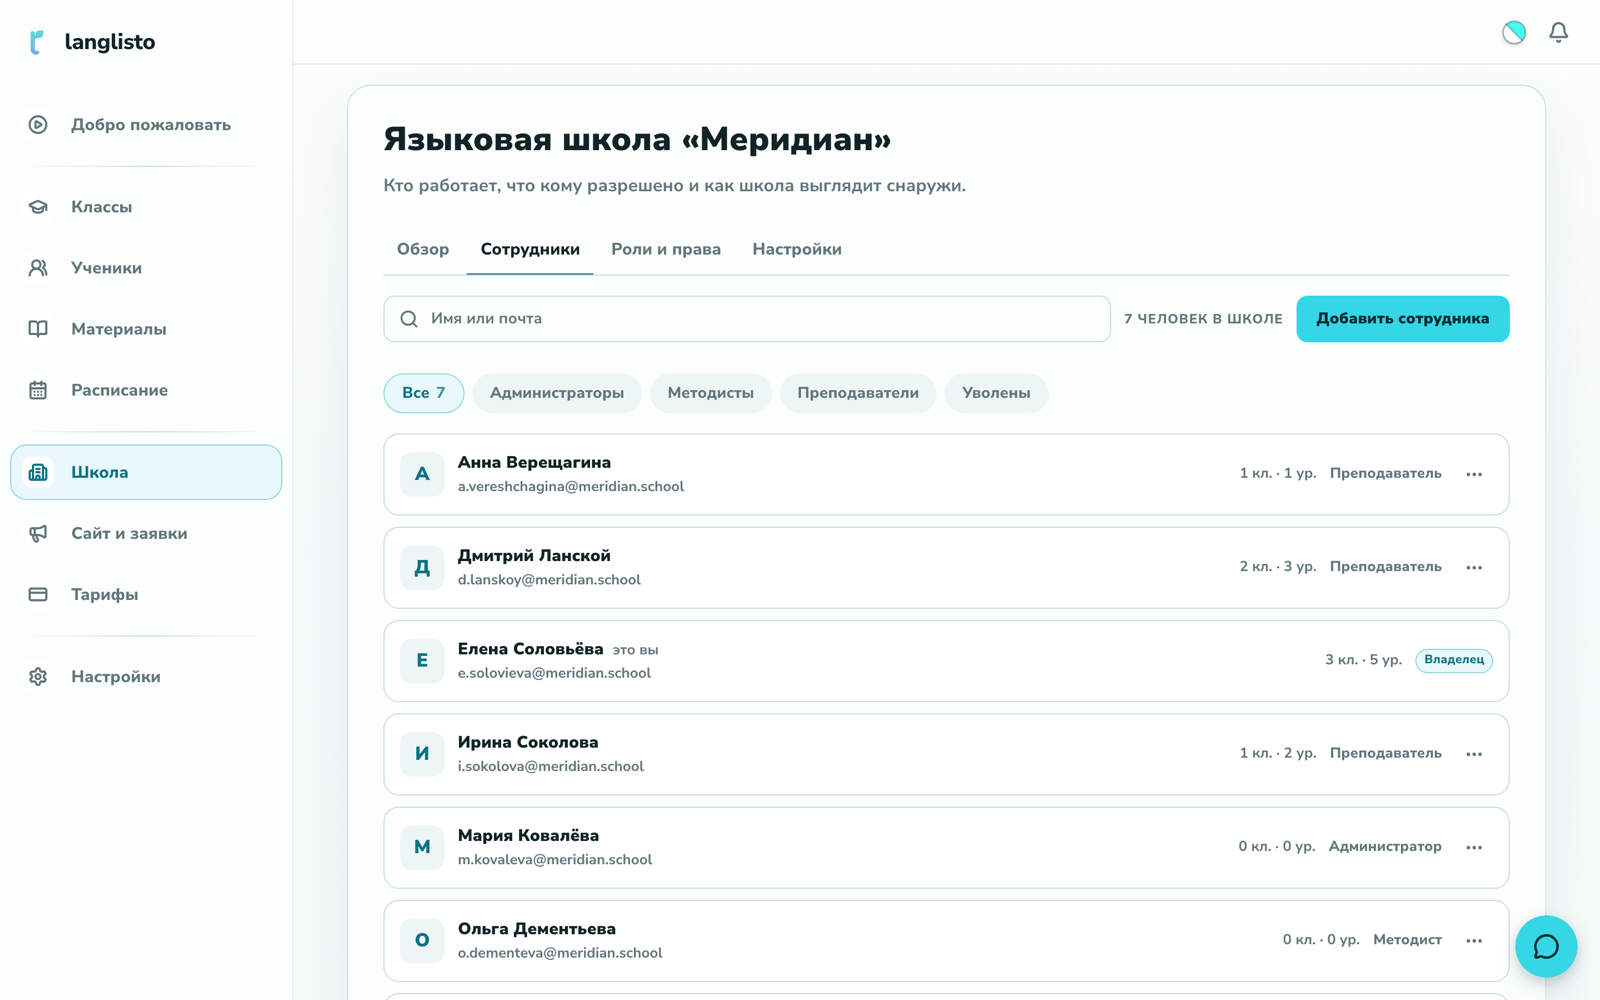Viewport: 1600px width, 1000px height.
Task: Open the «Материалы» section
Action: pyautogui.click(x=146, y=329)
